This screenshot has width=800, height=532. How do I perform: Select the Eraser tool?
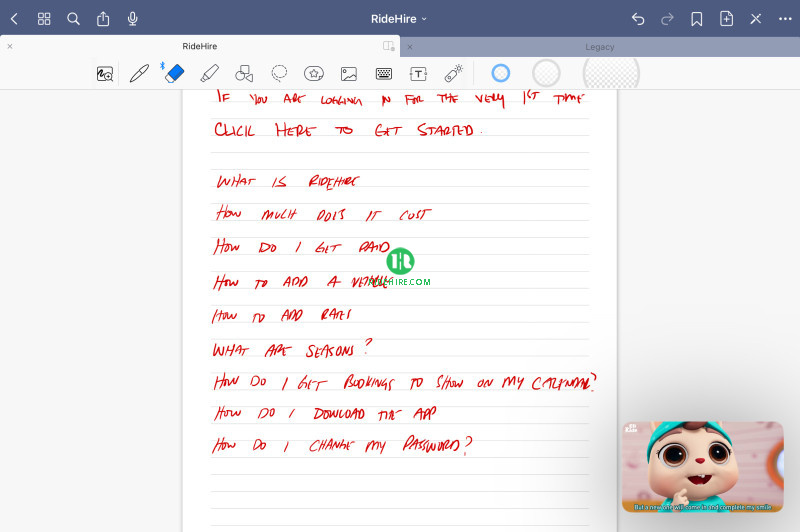[x=174, y=73]
